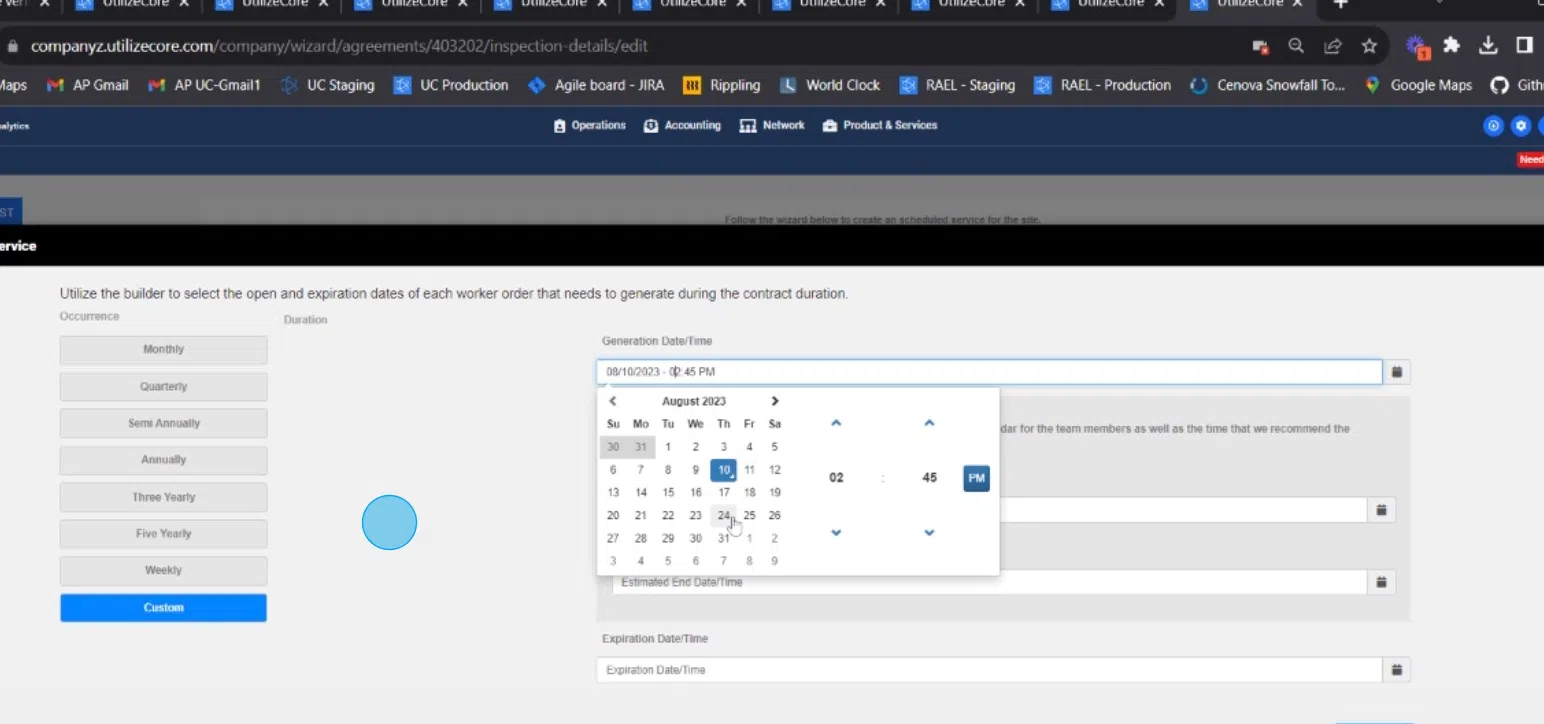Click the Expiration Date/Time input field

990,670
